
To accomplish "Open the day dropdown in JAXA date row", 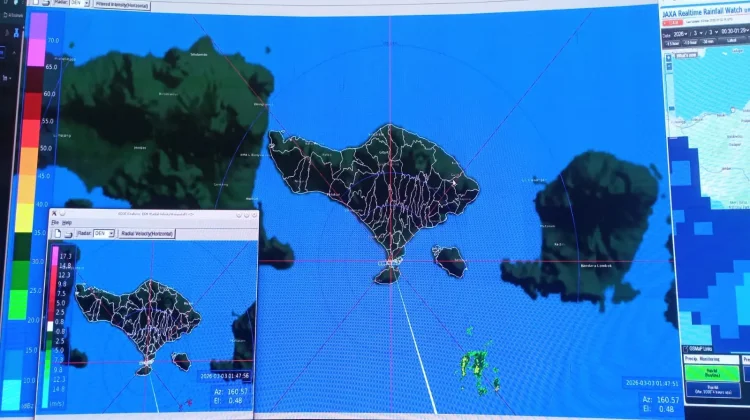I will (712, 33).
